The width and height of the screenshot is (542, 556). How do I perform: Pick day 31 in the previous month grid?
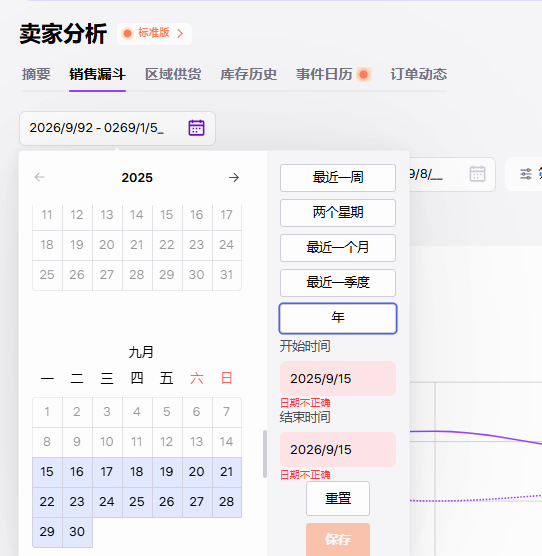(227, 275)
